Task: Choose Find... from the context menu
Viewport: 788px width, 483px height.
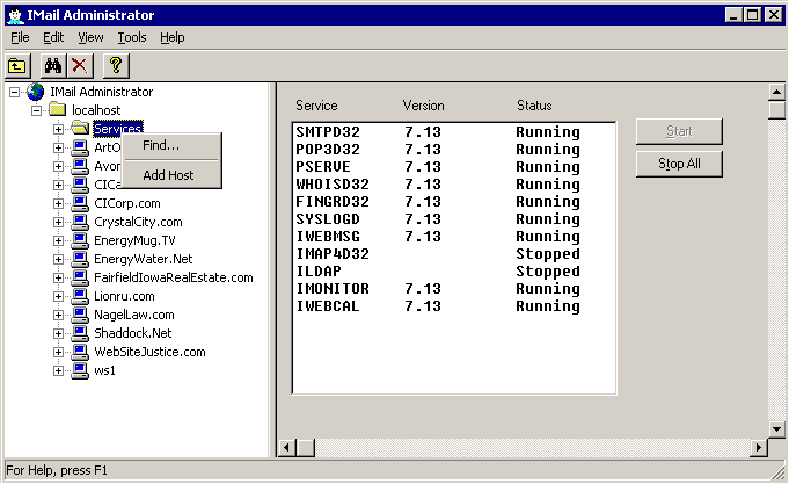Action: 161,146
